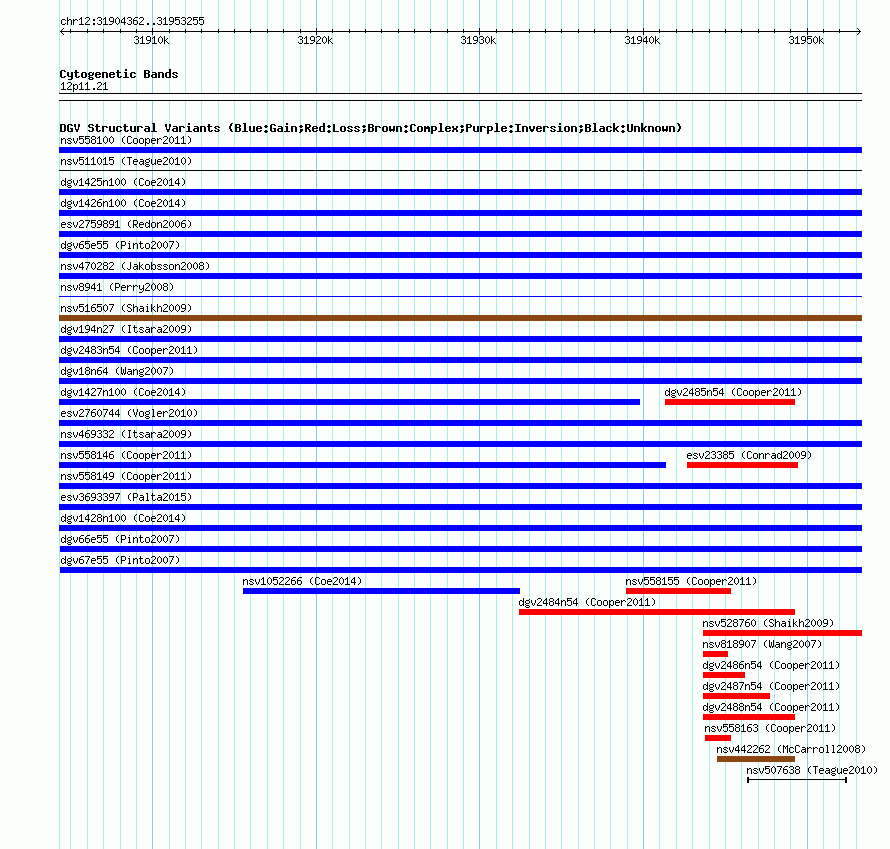The height and width of the screenshot is (849, 890).
Task: Click the brown bar under nsv442262
Action: pos(755,759)
